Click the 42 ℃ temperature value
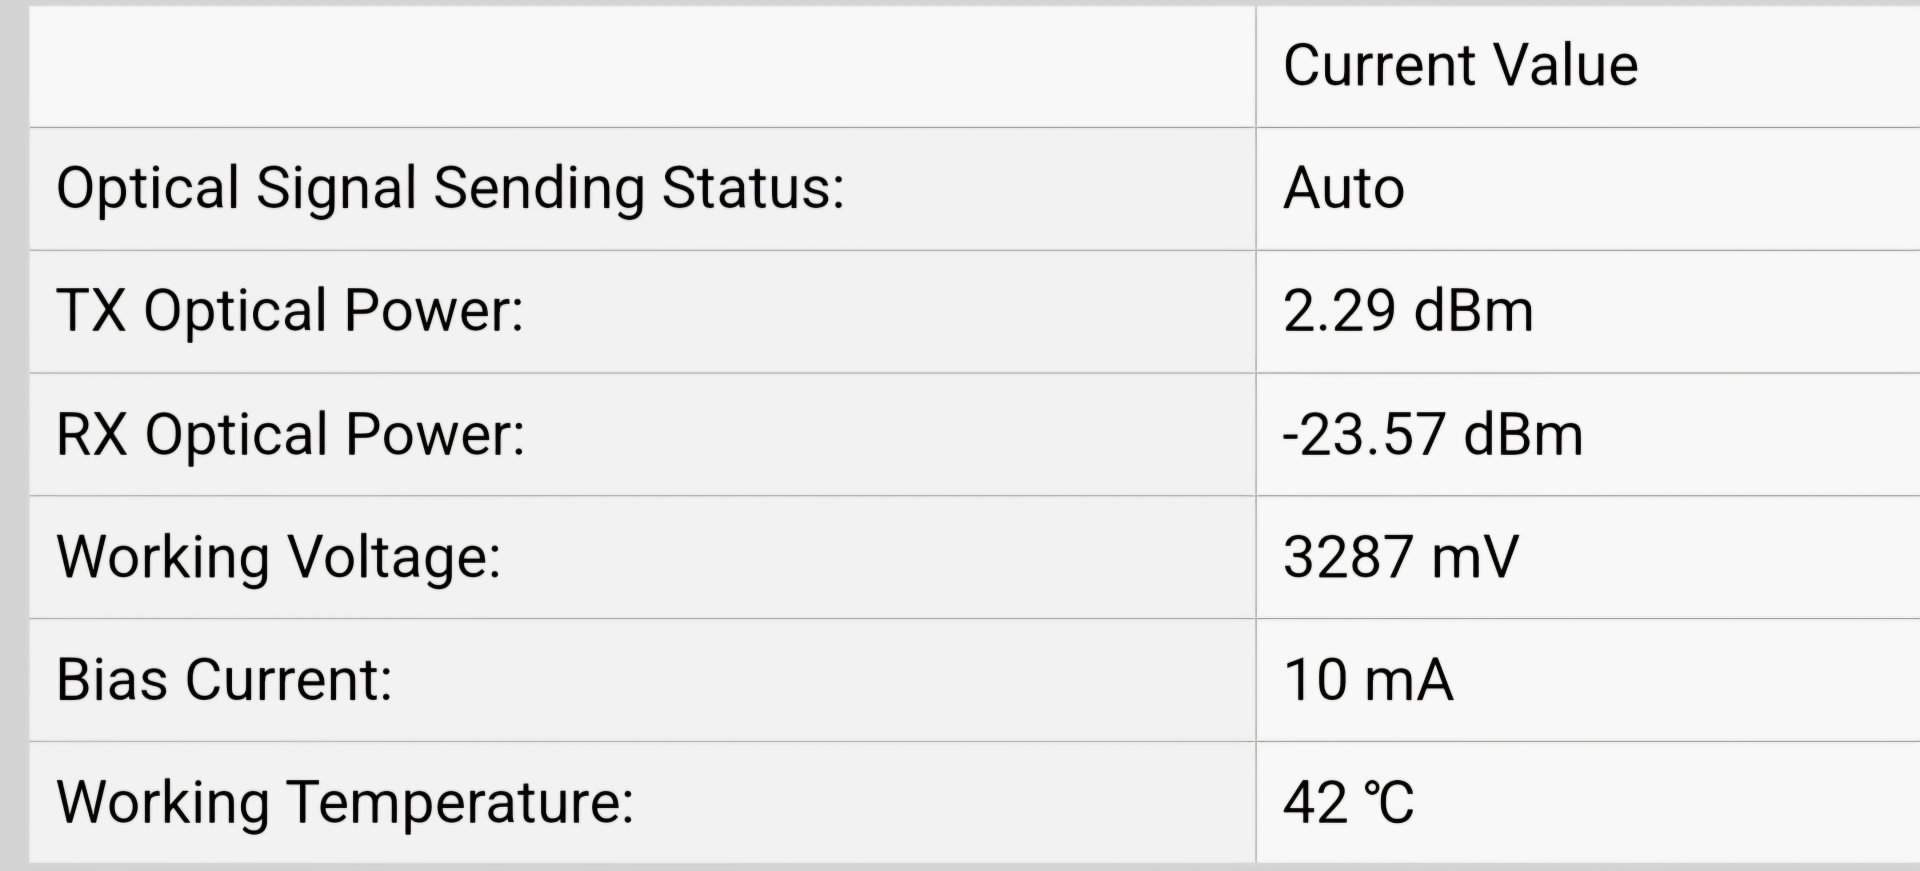 [x=1348, y=803]
